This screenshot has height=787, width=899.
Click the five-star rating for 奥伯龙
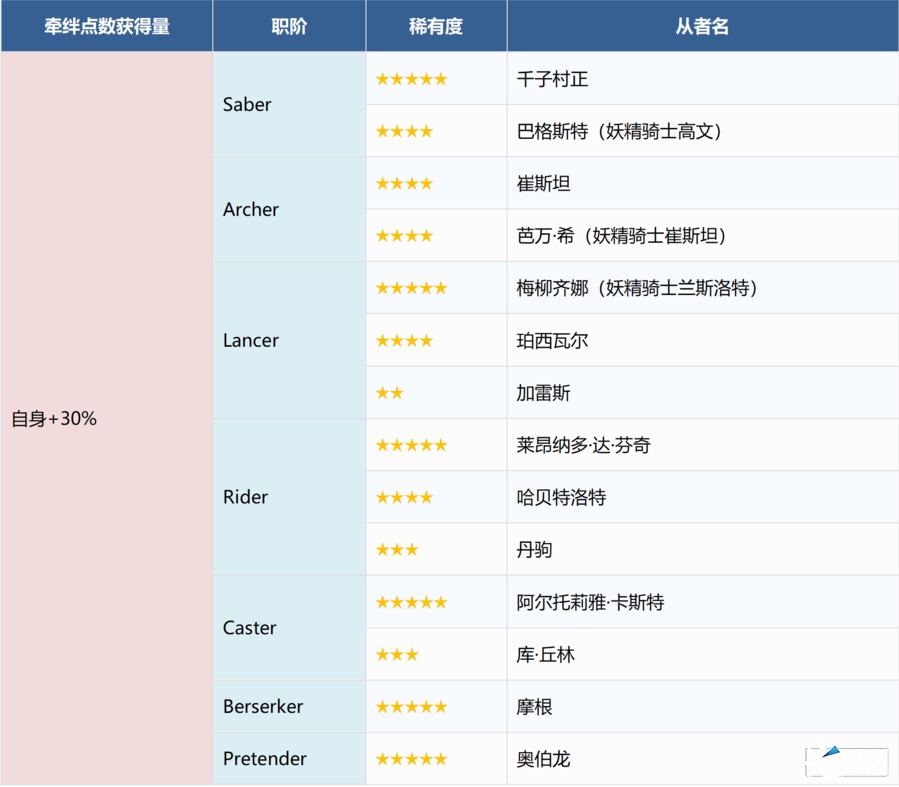click(x=411, y=759)
